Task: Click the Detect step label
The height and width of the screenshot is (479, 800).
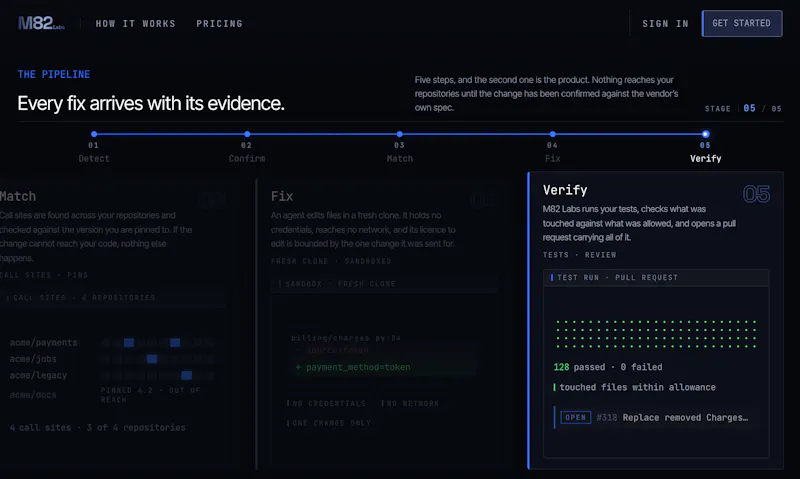Action: (94, 159)
